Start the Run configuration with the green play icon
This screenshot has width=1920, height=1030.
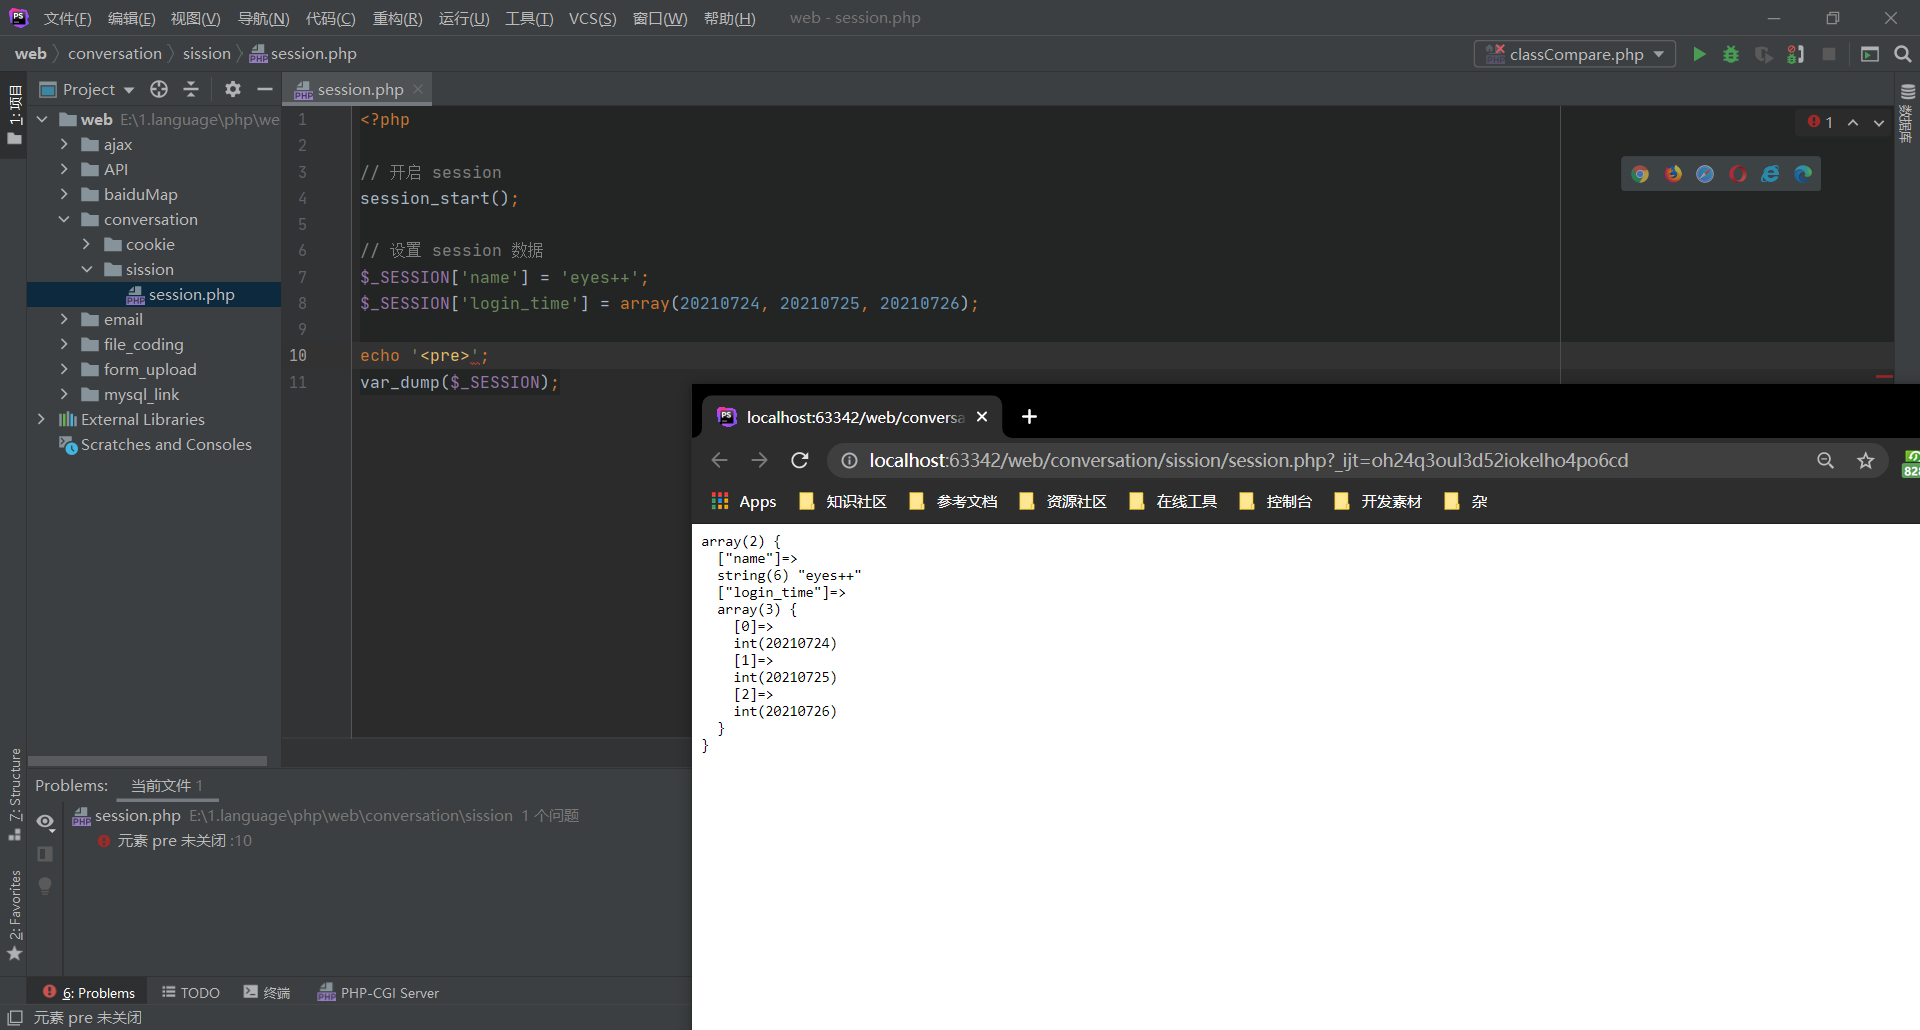tap(1700, 54)
